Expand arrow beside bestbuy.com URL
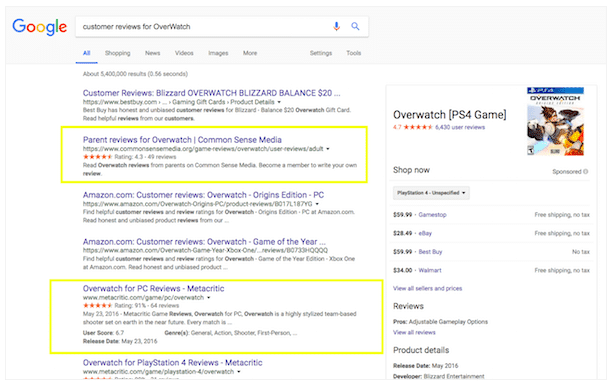 279,102
